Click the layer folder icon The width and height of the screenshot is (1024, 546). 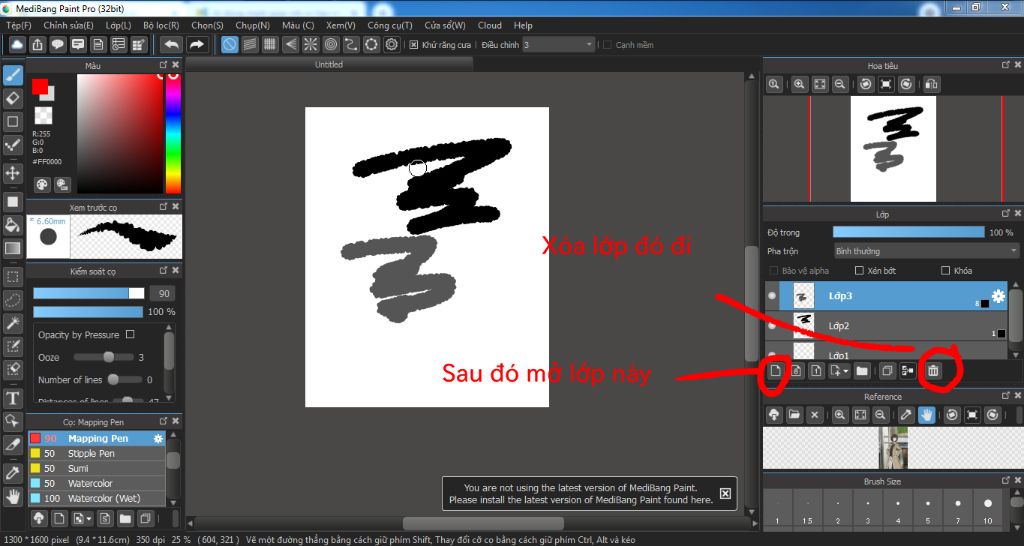(862, 371)
